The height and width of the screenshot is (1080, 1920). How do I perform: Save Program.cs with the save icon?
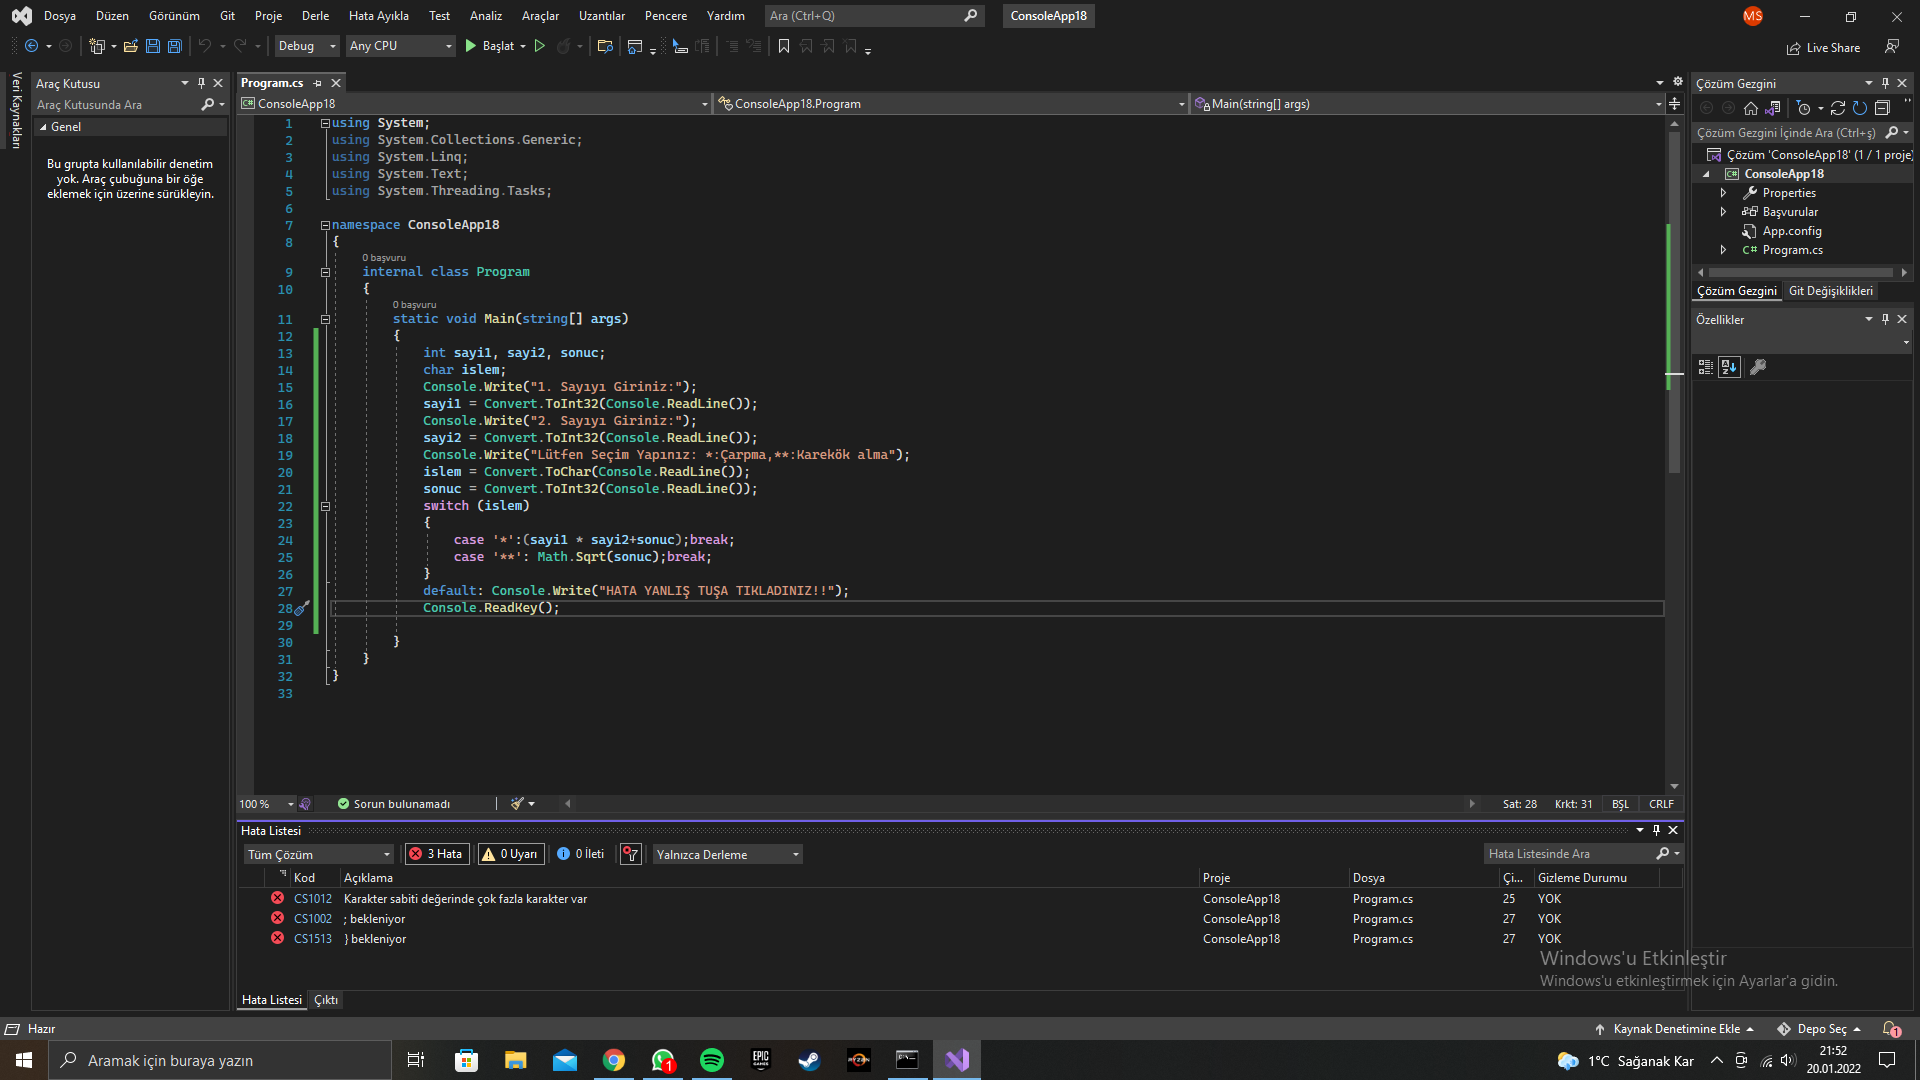click(x=152, y=46)
